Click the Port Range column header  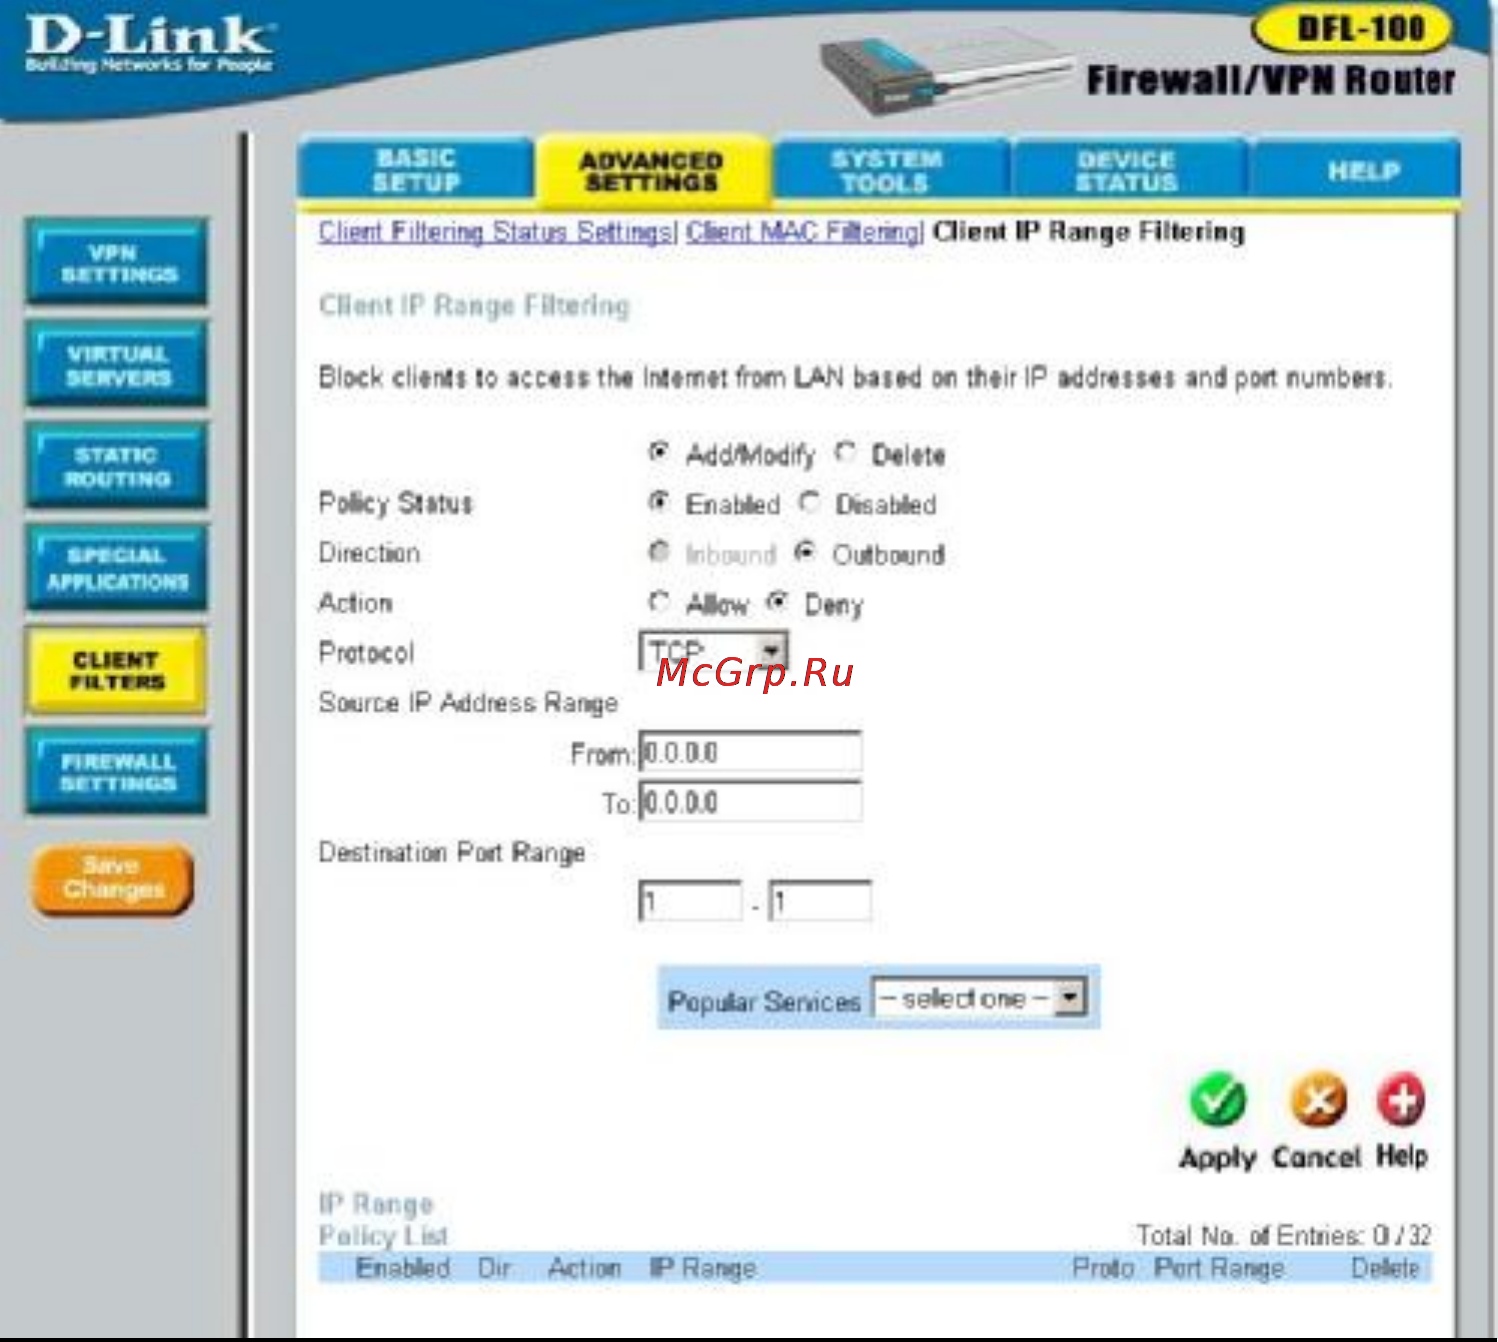pos(1219,1268)
